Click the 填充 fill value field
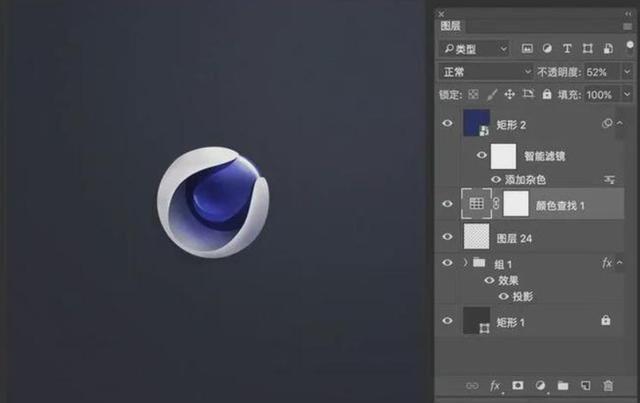Image resolution: width=640 pixels, height=403 pixels. [x=600, y=94]
